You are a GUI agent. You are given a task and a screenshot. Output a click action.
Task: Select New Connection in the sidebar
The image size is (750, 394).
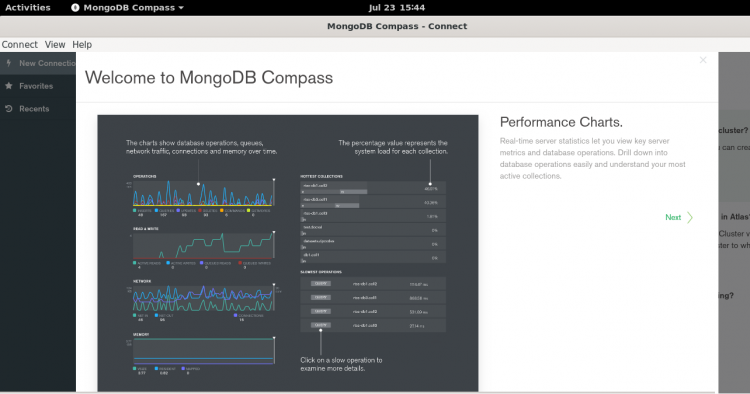[38, 63]
